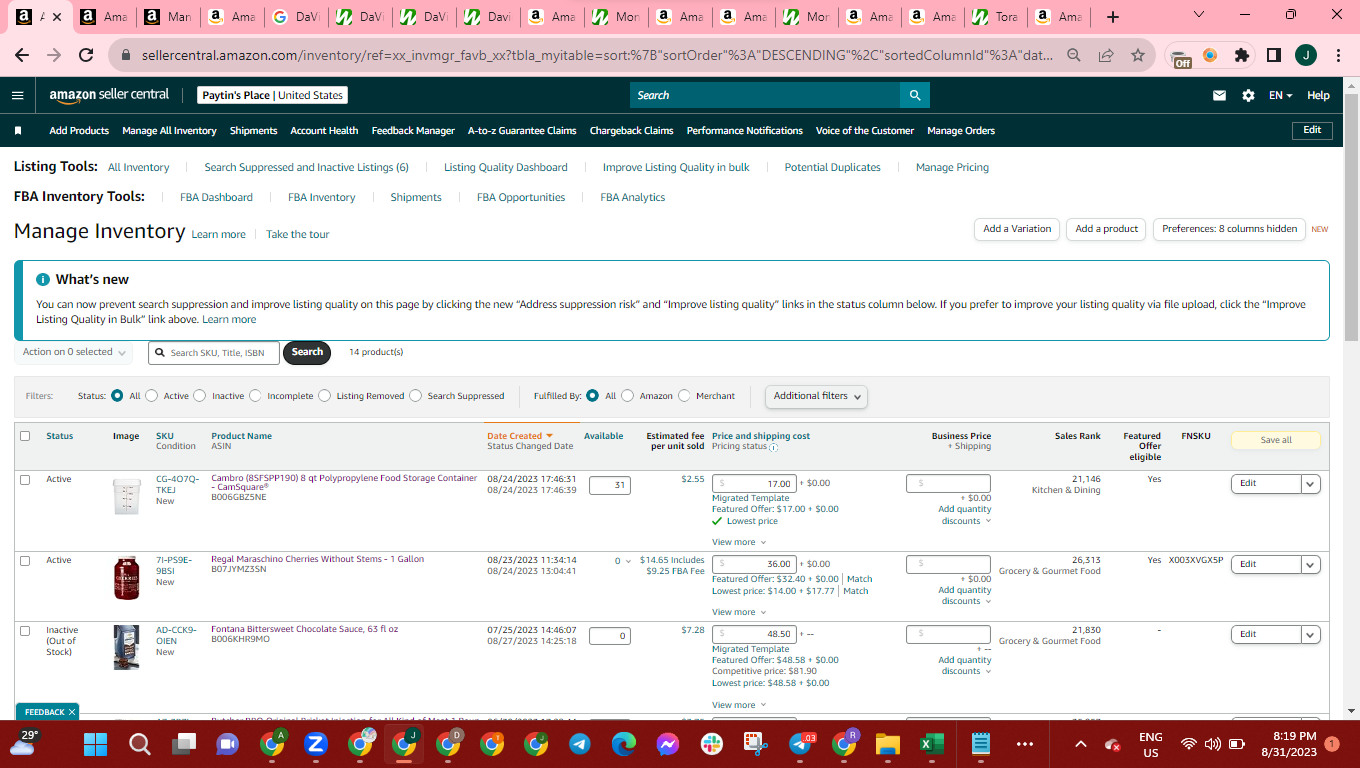The image size is (1360, 768).
Task: Filter by Fulfilled By Amazon radio
Action: click(628, 396)
